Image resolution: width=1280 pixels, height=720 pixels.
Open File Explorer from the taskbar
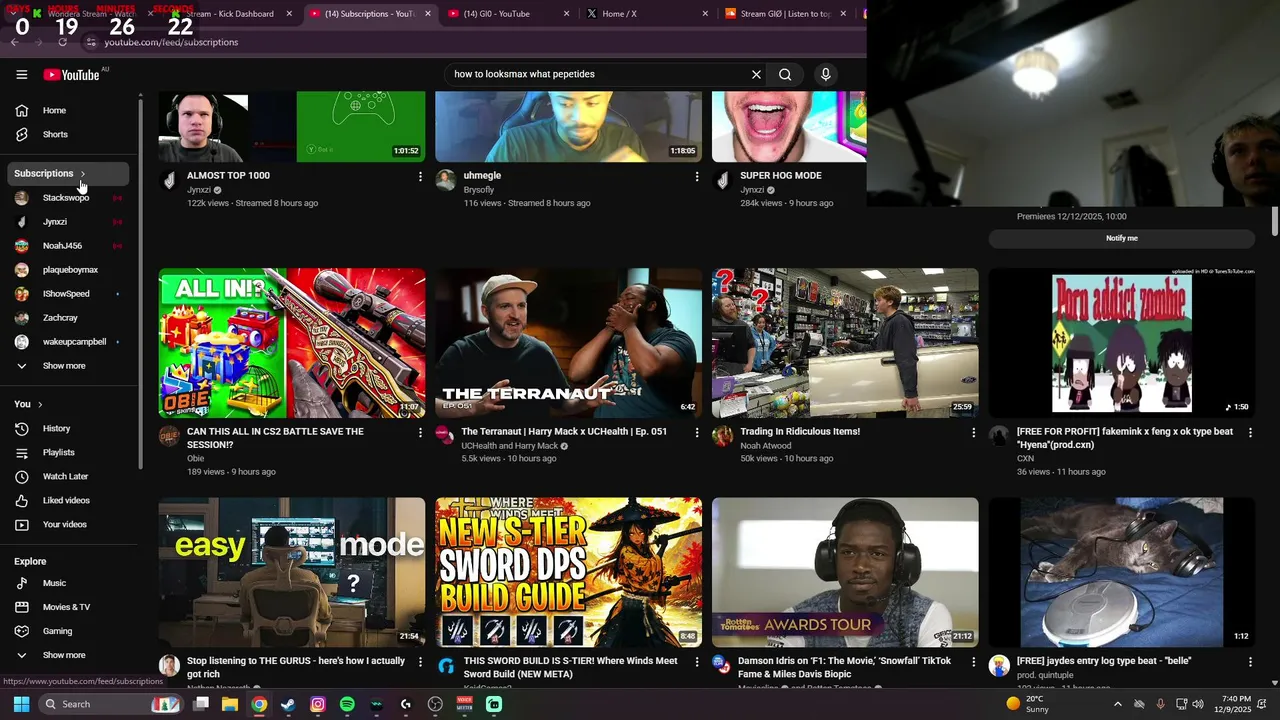point(230,704)
